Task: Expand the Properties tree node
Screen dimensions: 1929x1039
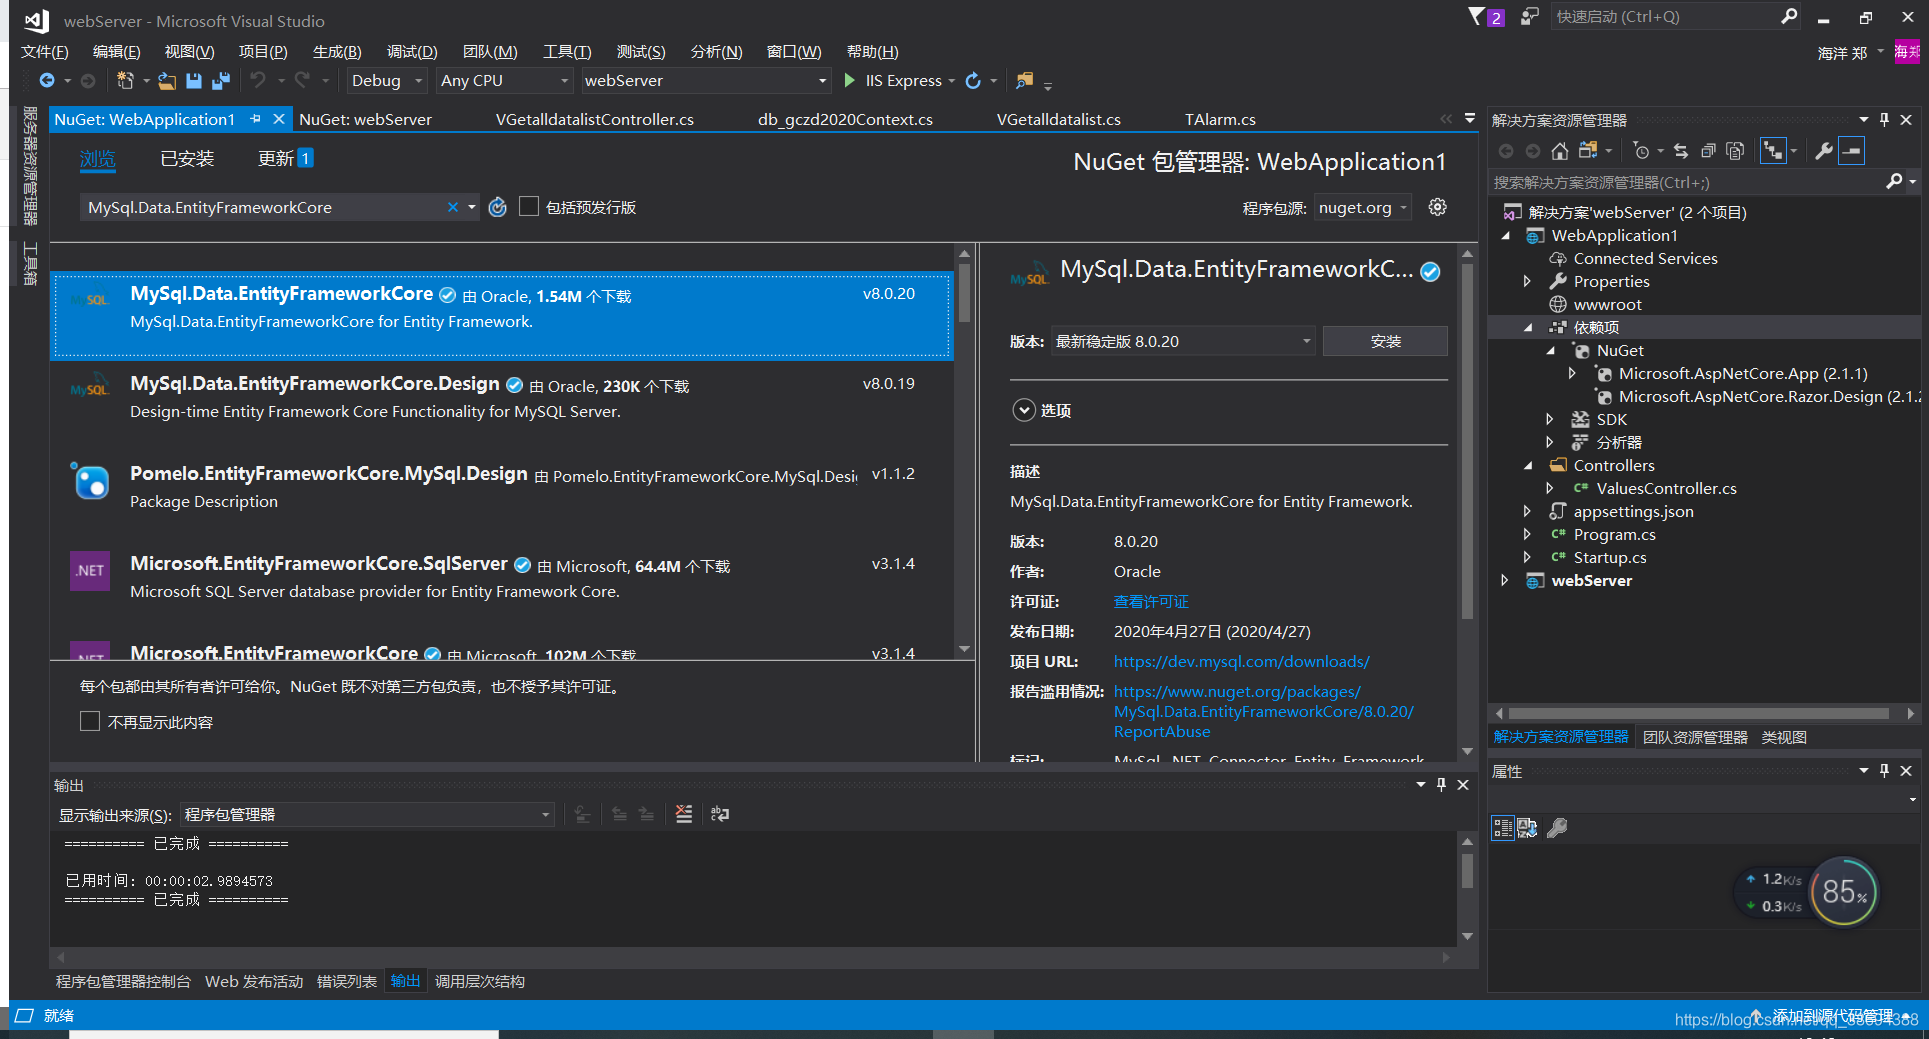Action: click(x=1527, y=282)
